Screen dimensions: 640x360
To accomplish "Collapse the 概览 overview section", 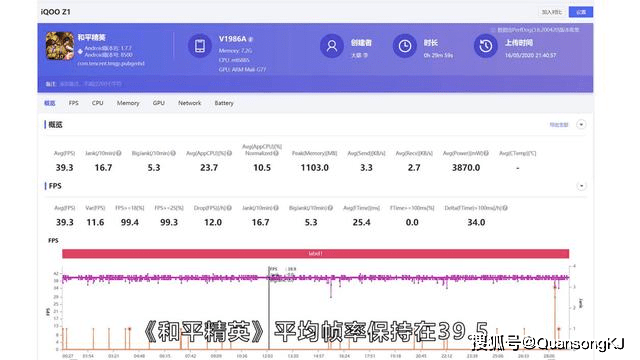I will 581,124.
